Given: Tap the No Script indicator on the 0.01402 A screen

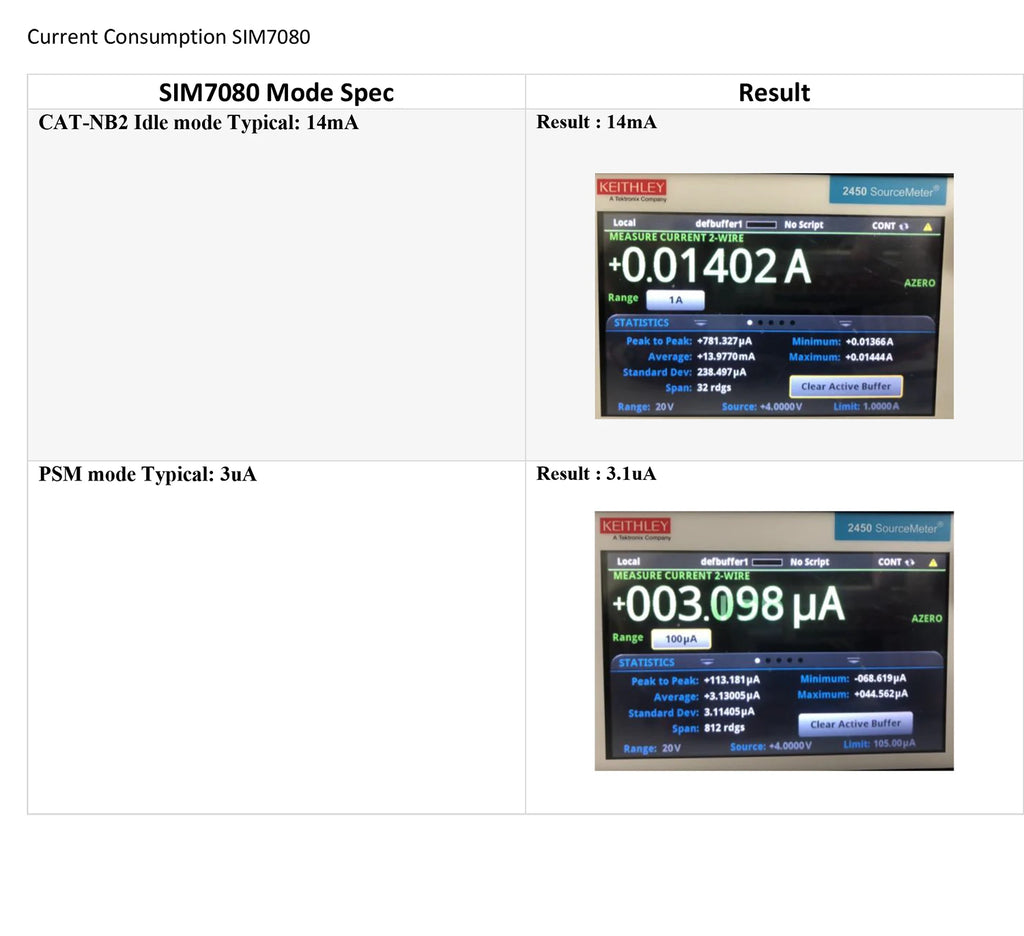Looking at the screenshot, I should click(x=803, y=225).
